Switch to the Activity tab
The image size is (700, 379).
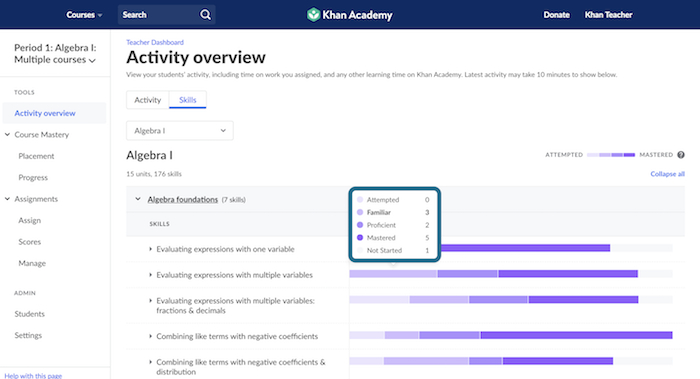point(148,100)
